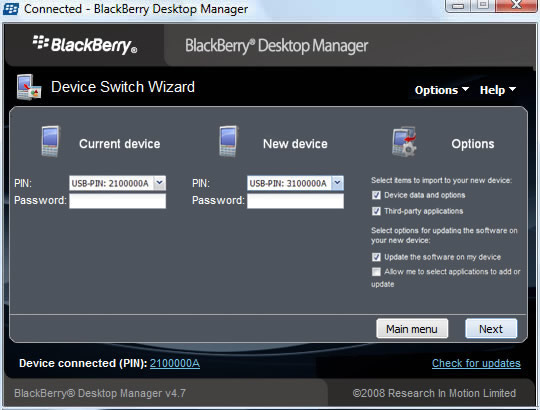Image resolution: width=540 pixels, height=410 pixels.
Task: Click the BlackBerry Desktop Manager v4.7 text
Action: pyautogui.click(x=100, y=393)
